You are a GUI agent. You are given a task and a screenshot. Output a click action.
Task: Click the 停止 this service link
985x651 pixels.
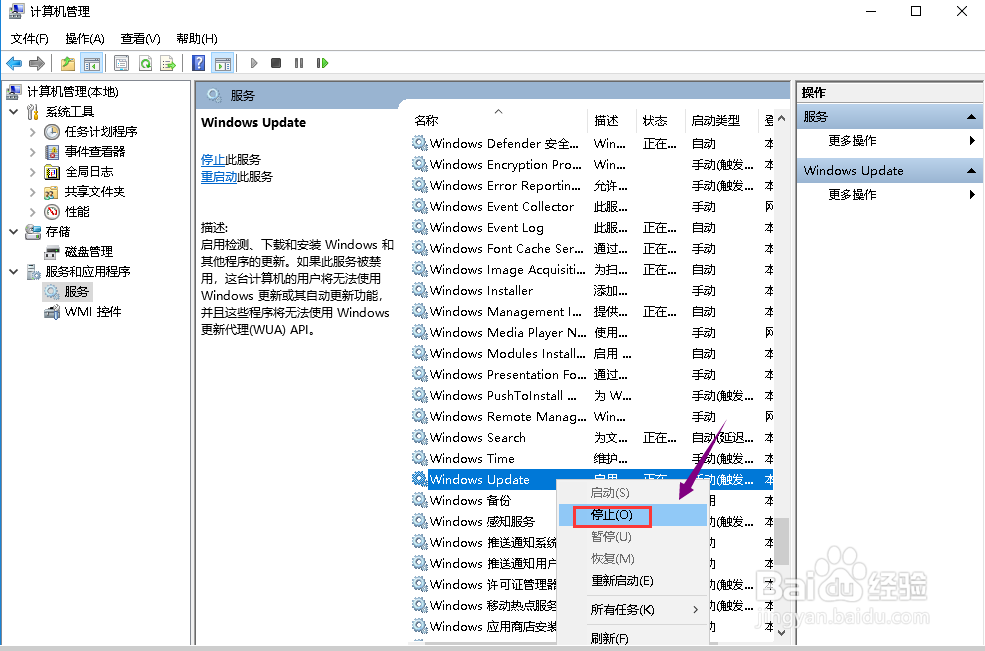click(213, 160)
